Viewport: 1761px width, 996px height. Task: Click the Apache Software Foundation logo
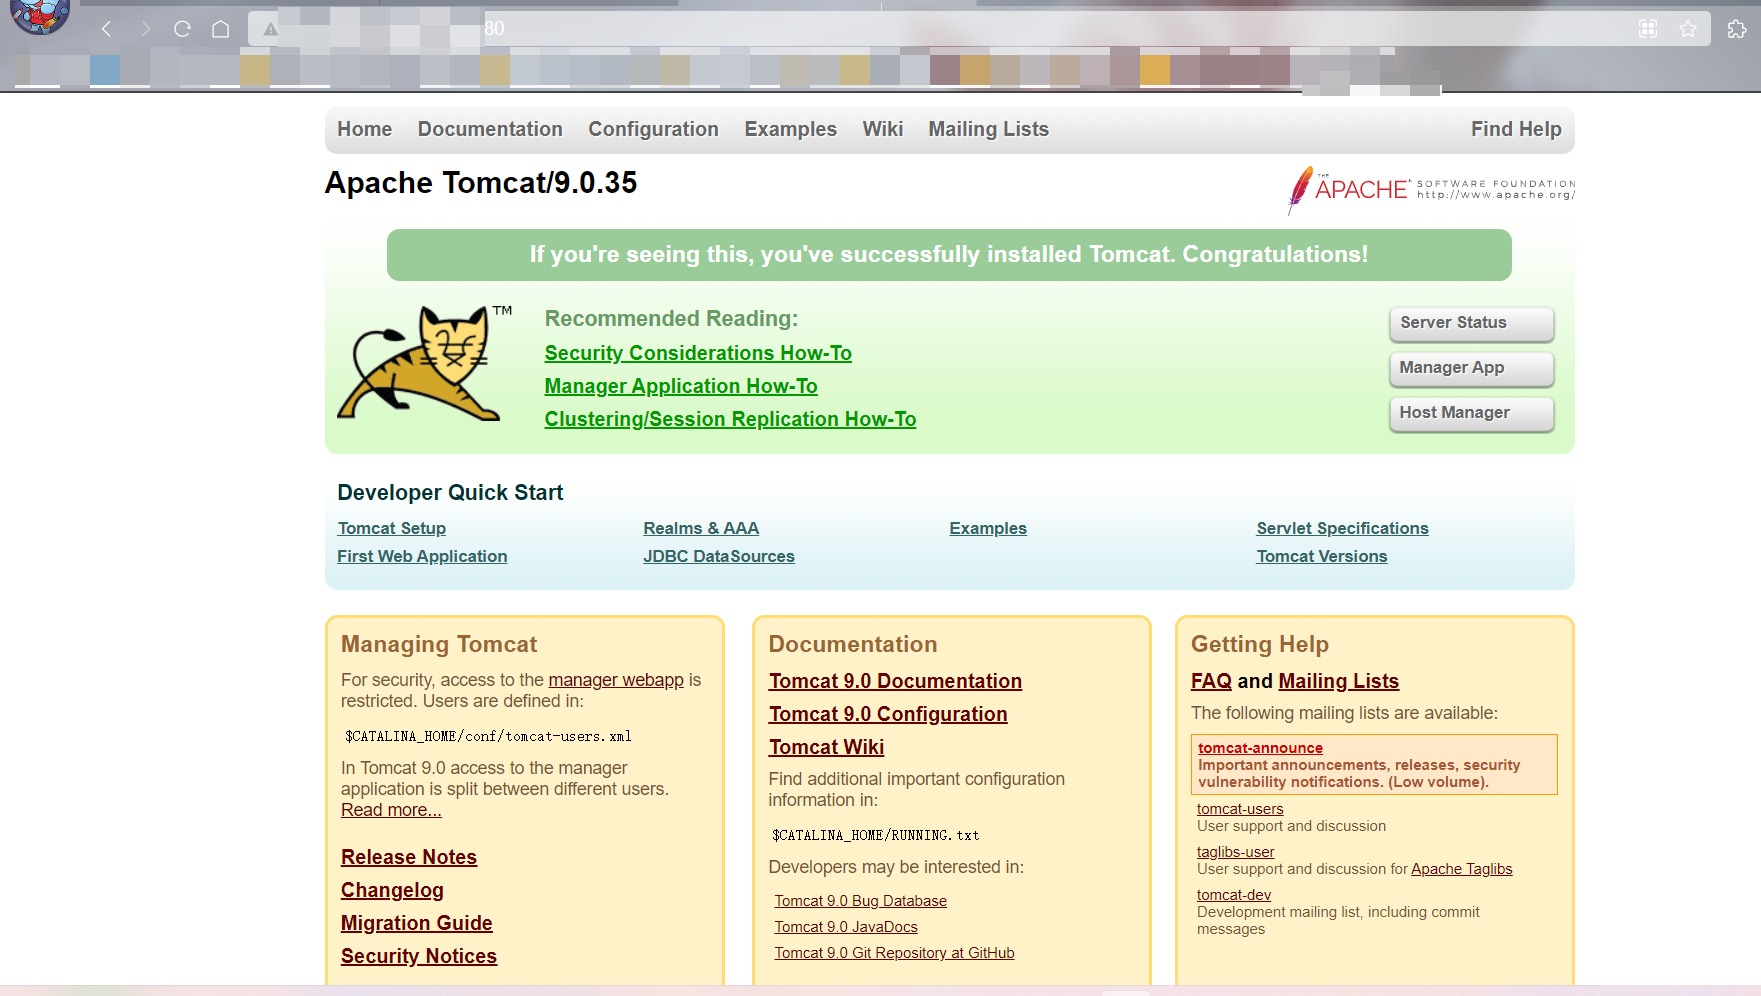1431,189
